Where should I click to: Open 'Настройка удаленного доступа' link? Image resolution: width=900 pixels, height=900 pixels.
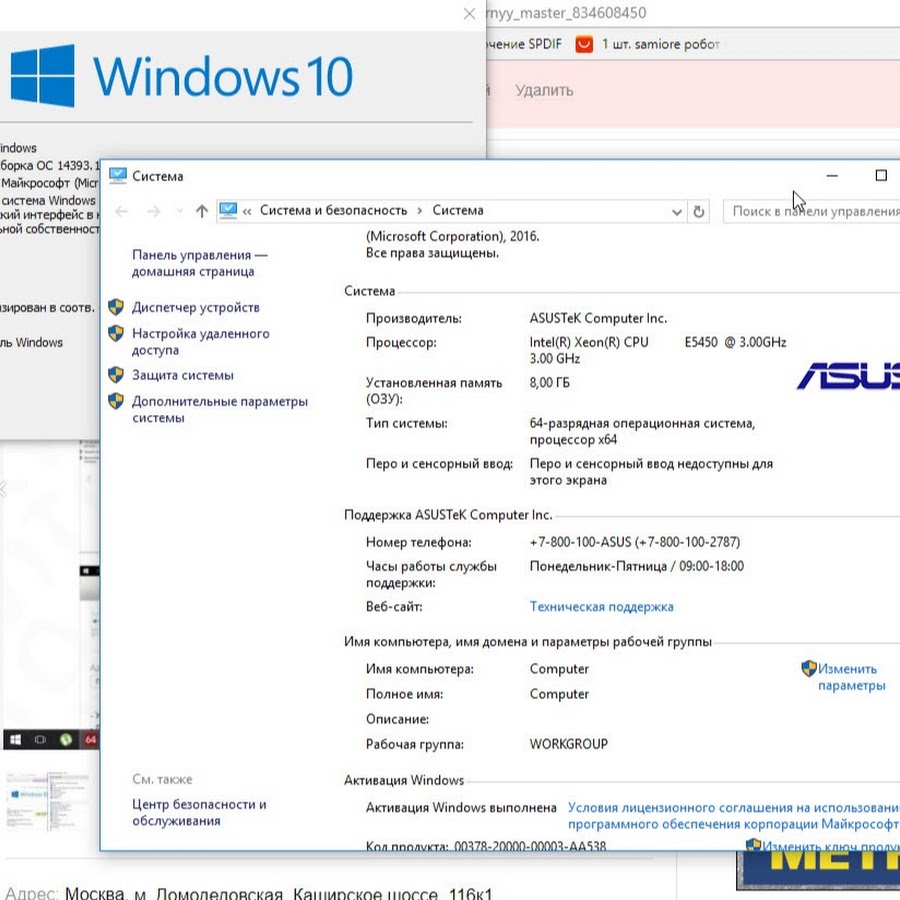(x=200, y=342)
